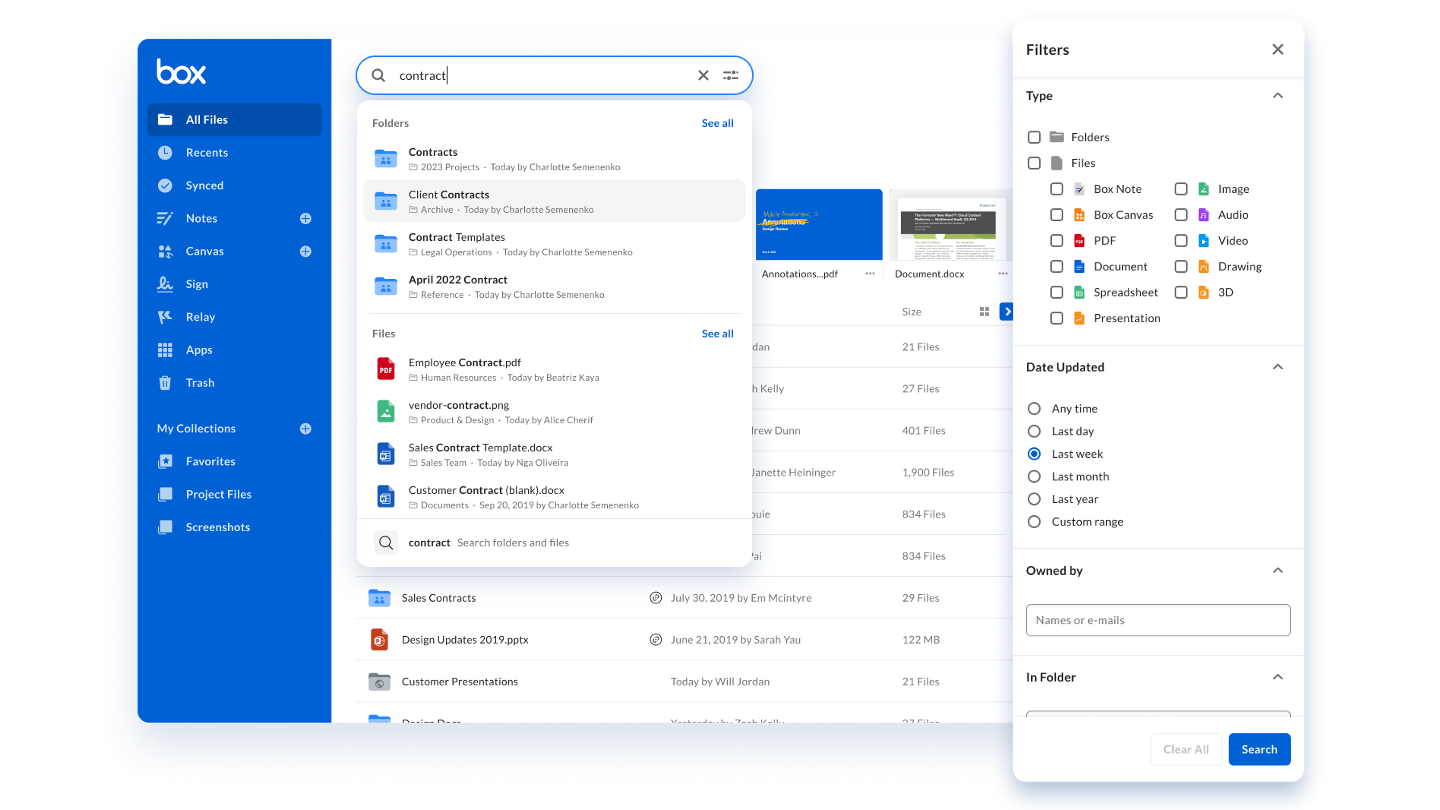
Task: Check the Folders type checkbox
Action: pos(1034,137)
